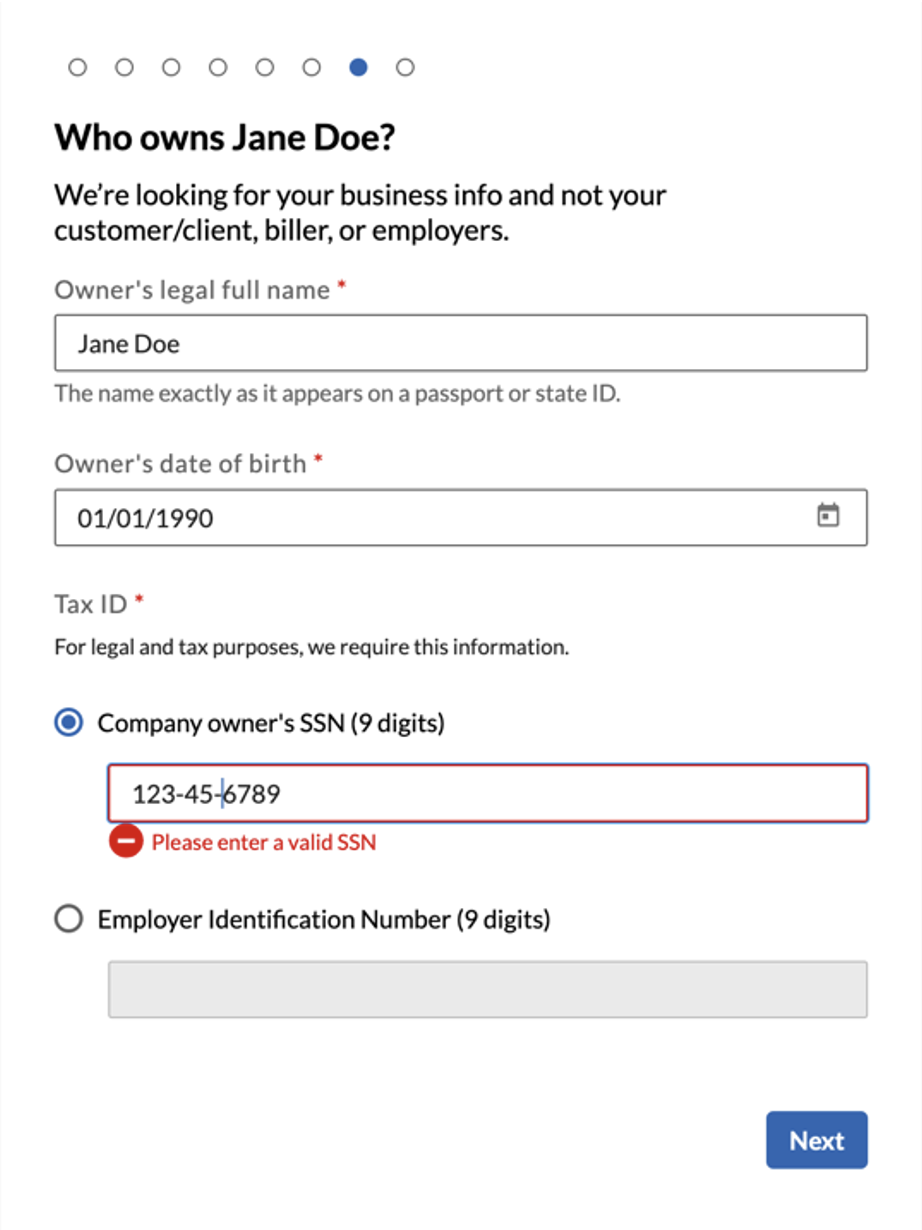Viewport: 922px width, 1230px height.
Task: Click the Tax ID section label
Action: click(89, 604)
